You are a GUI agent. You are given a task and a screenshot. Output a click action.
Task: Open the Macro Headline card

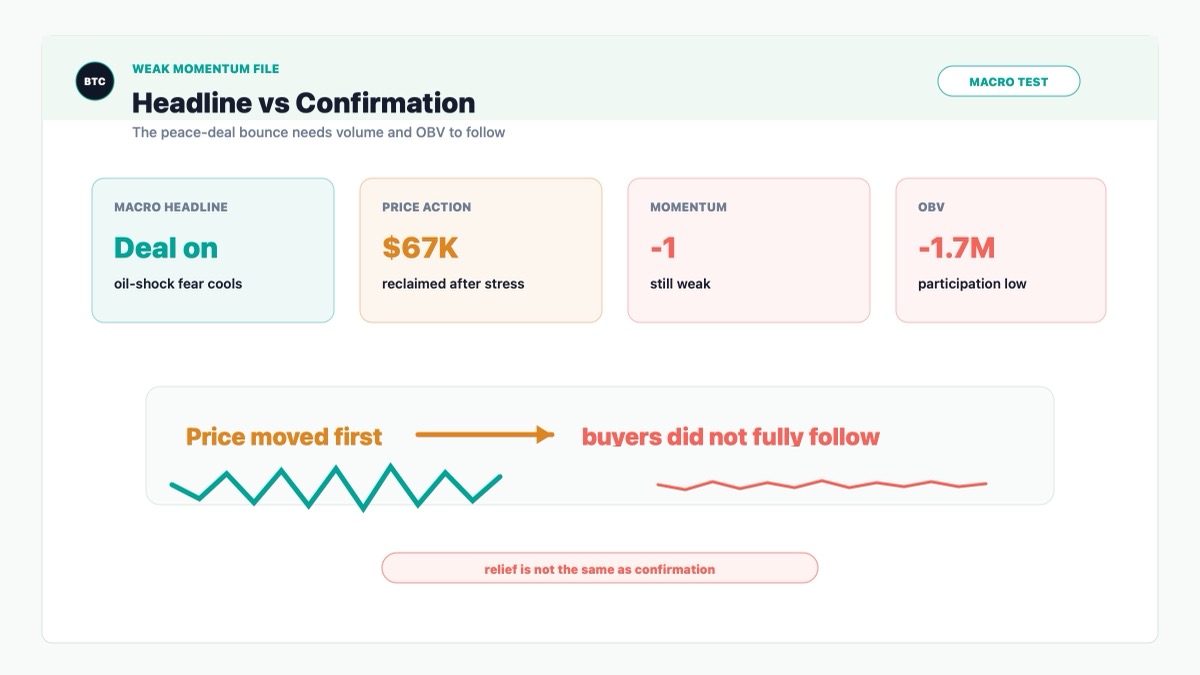click(x=213, y=250)
